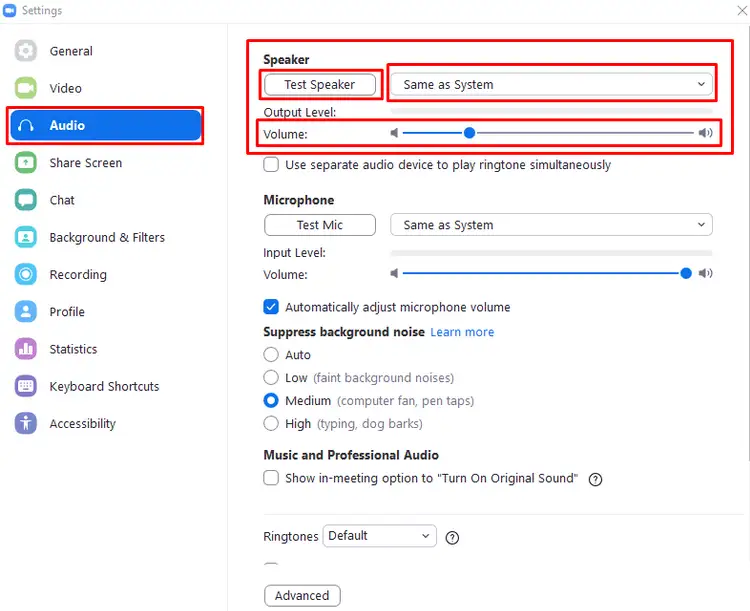750x611 pixels.
Task: Open the Microphone device dropdown
Action: pyautogui.click(x=551, y=225)
